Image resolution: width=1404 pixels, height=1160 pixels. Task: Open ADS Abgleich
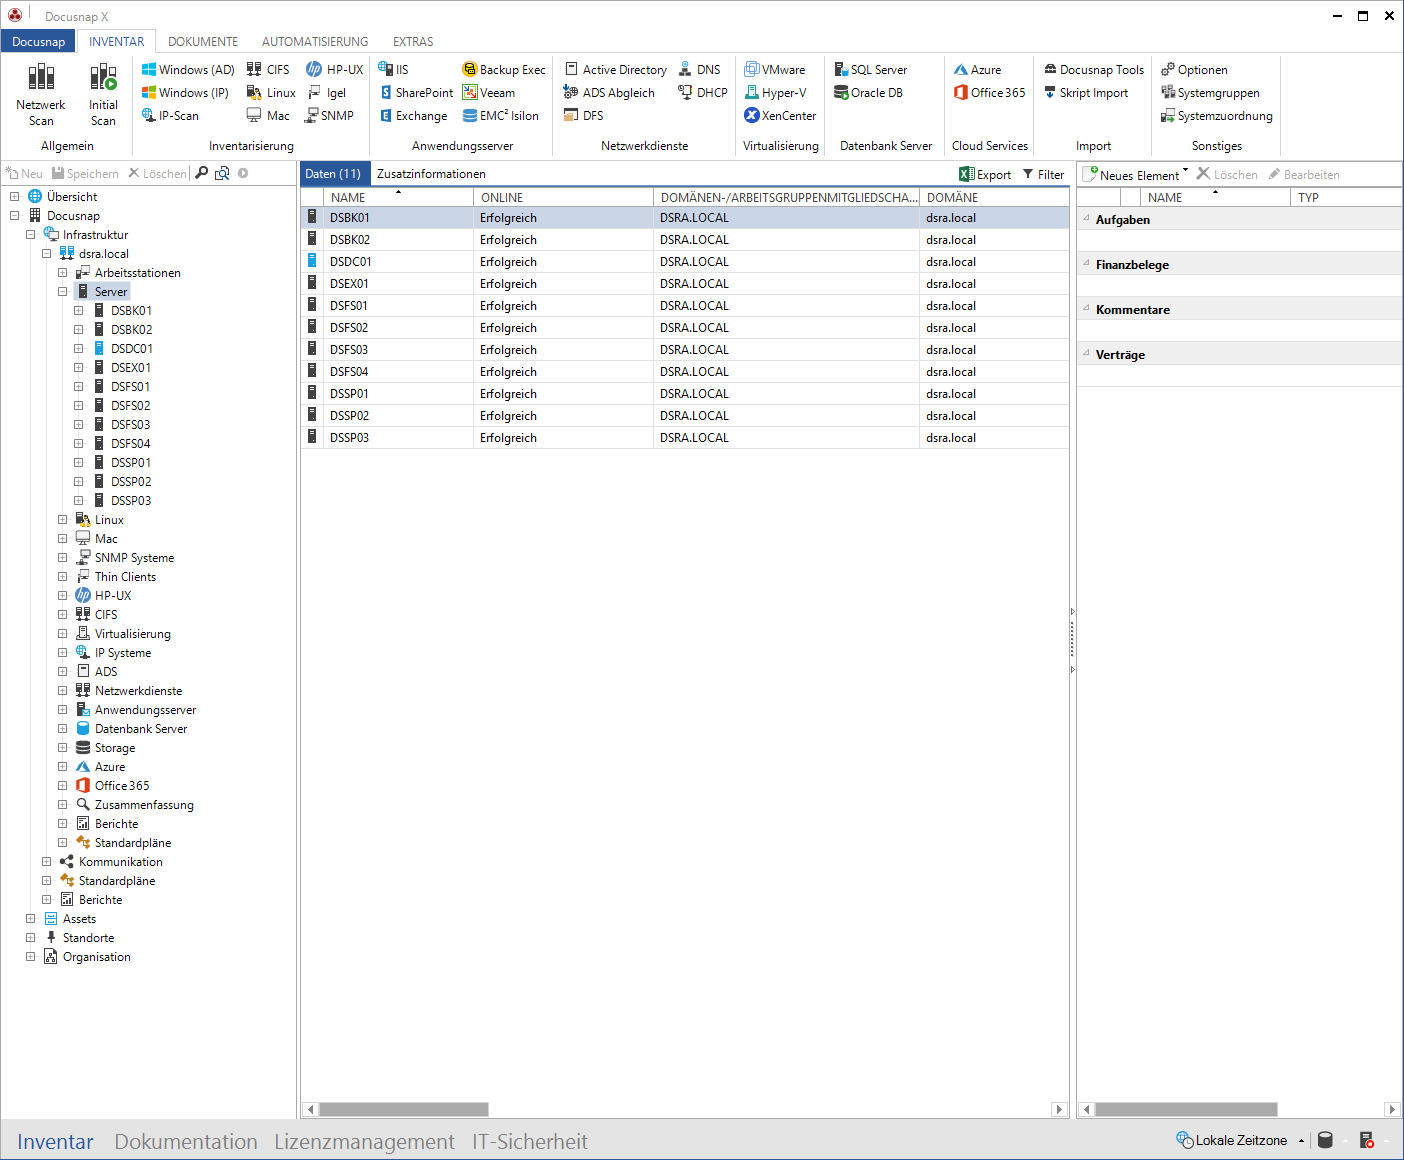[x=609, y=93]
